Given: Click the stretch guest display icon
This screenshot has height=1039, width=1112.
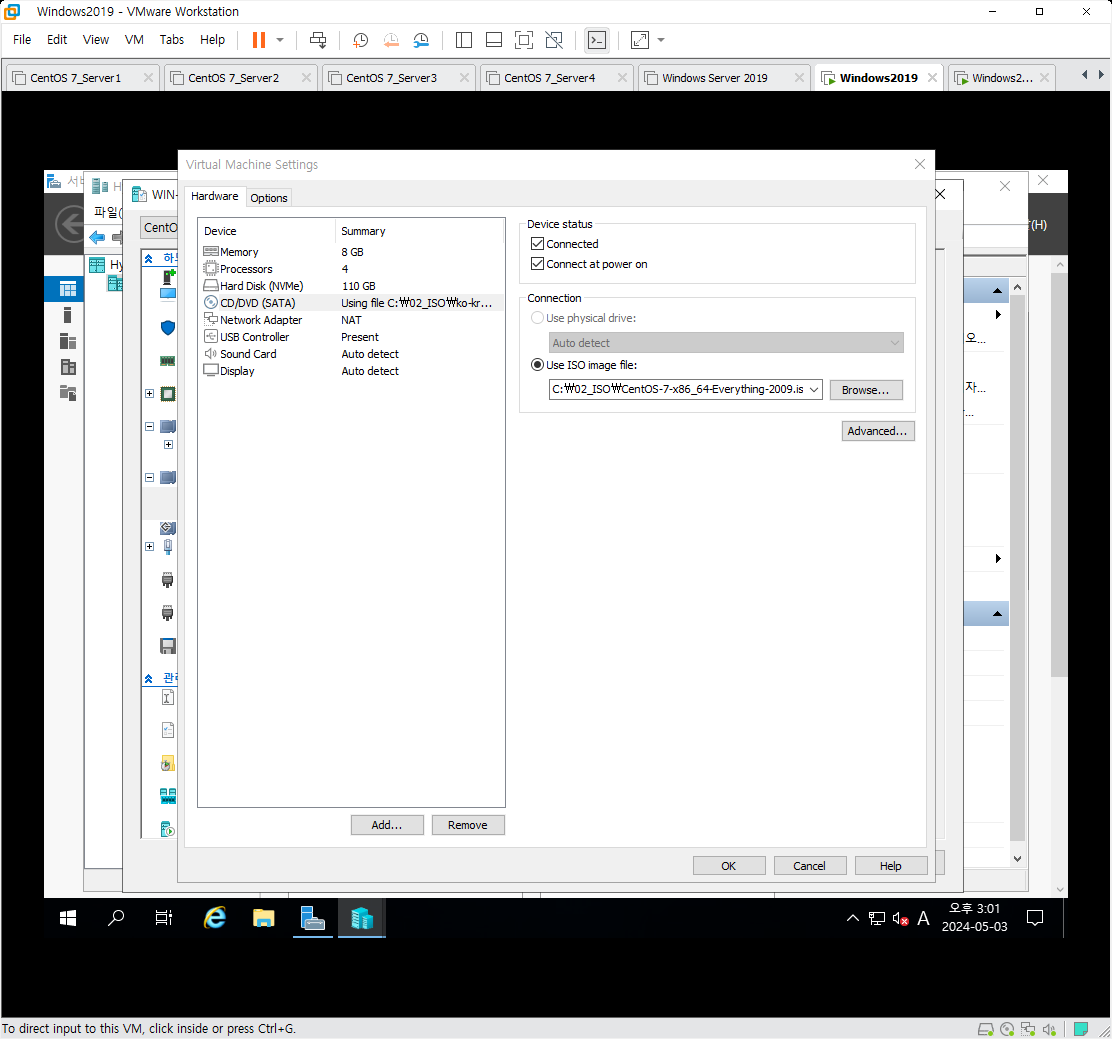Looking at the screenshot, I should pyautogui.click(x=640, y=40).
